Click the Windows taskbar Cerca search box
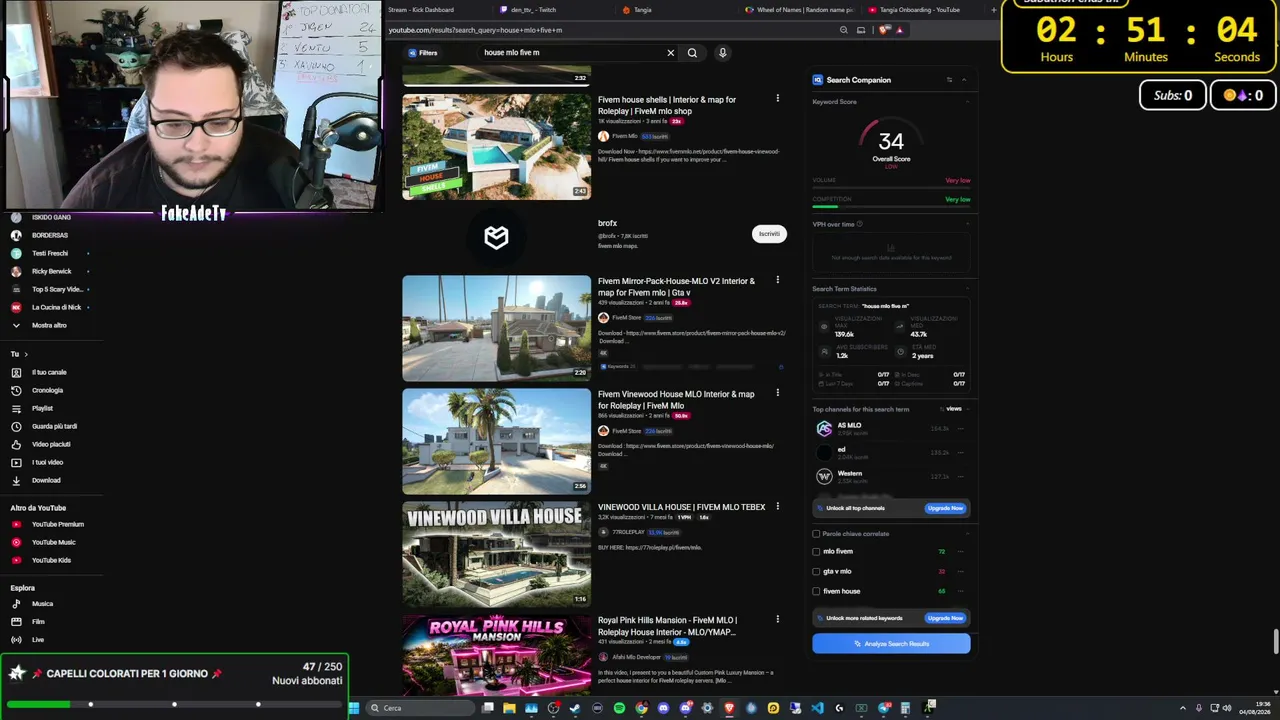 tap(420, 708)
